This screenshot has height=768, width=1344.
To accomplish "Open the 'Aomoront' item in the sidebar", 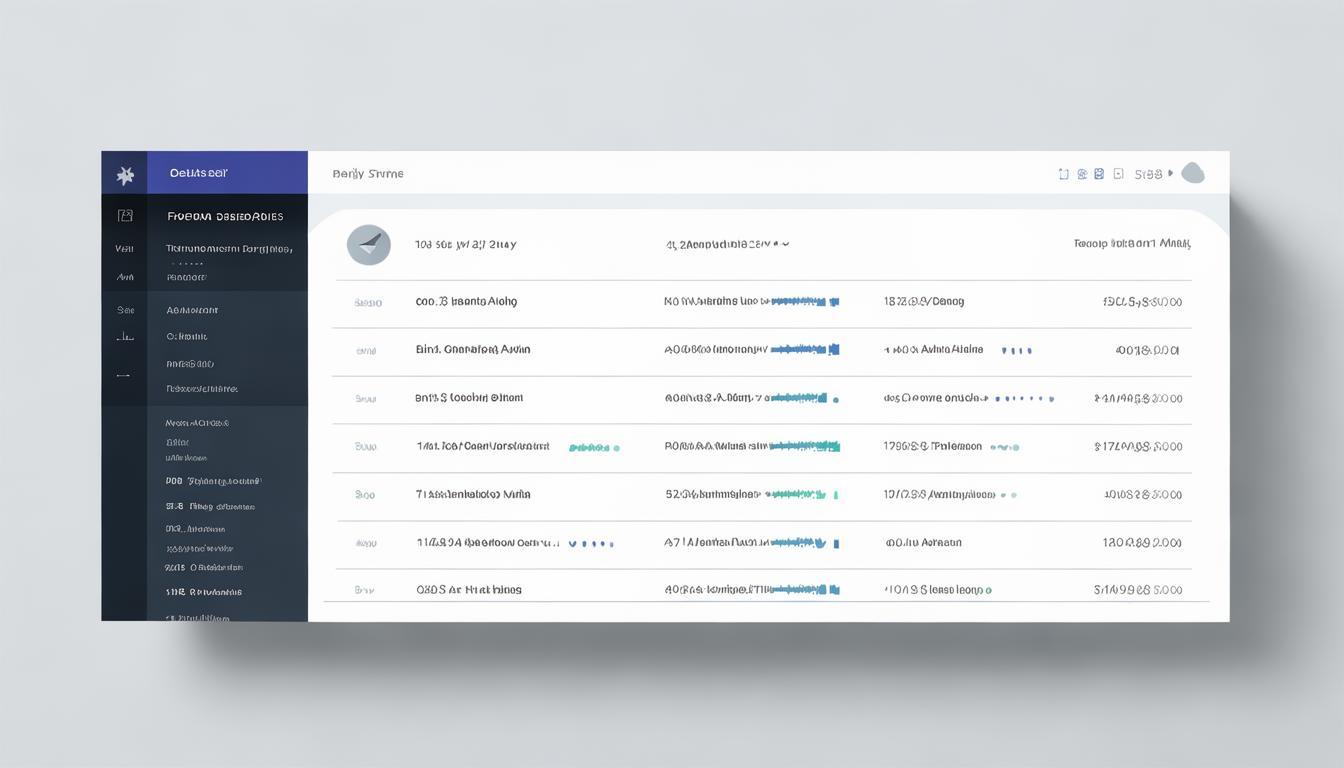I will (192, 310).
